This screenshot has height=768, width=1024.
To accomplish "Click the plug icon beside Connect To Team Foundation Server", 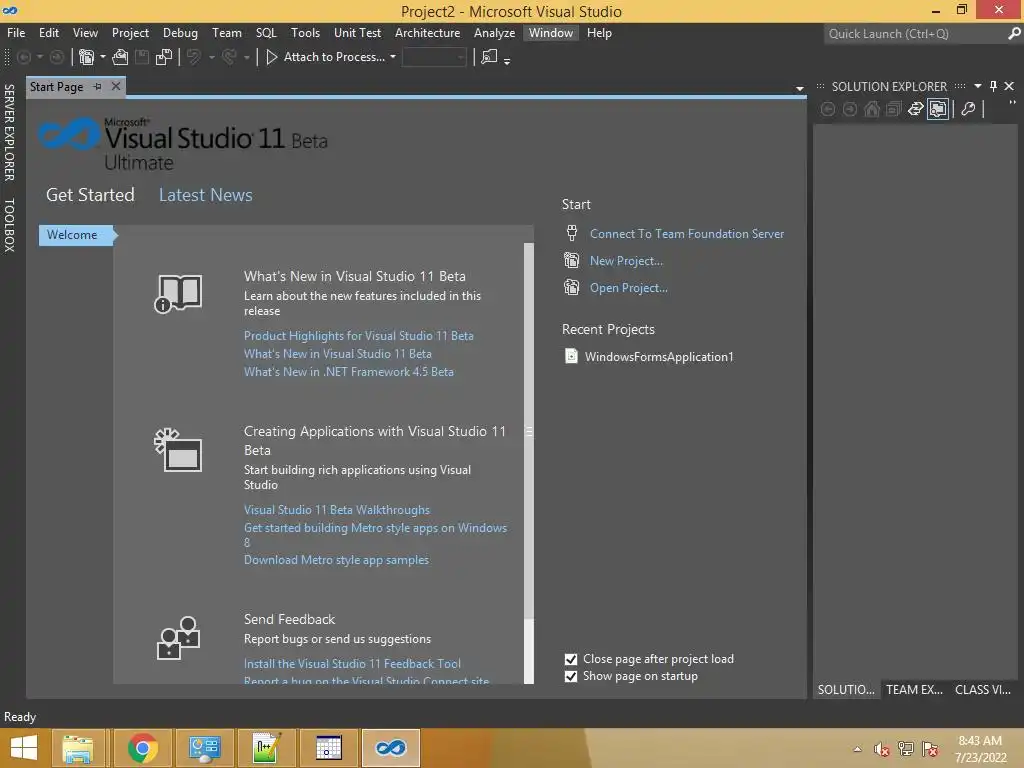I will [x=571, y=233].
